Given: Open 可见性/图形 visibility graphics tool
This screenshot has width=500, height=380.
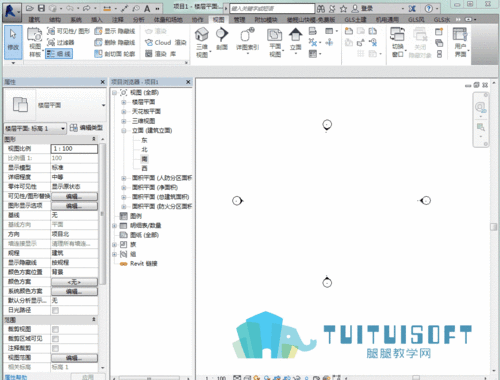Looking at the screenshot, I should [x=68, y=31].
